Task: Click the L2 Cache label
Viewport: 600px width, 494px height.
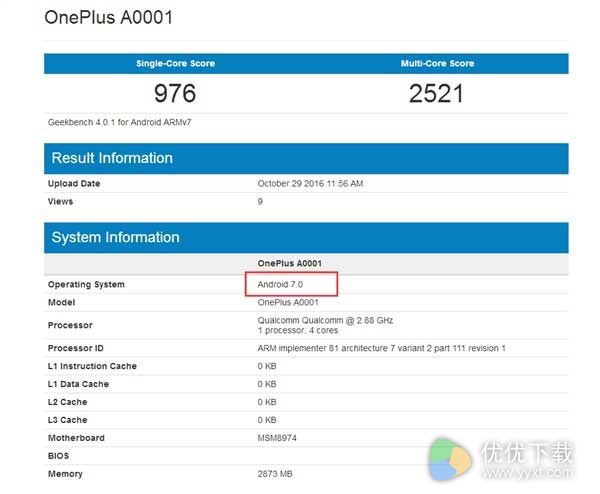Action: (68, 402)
